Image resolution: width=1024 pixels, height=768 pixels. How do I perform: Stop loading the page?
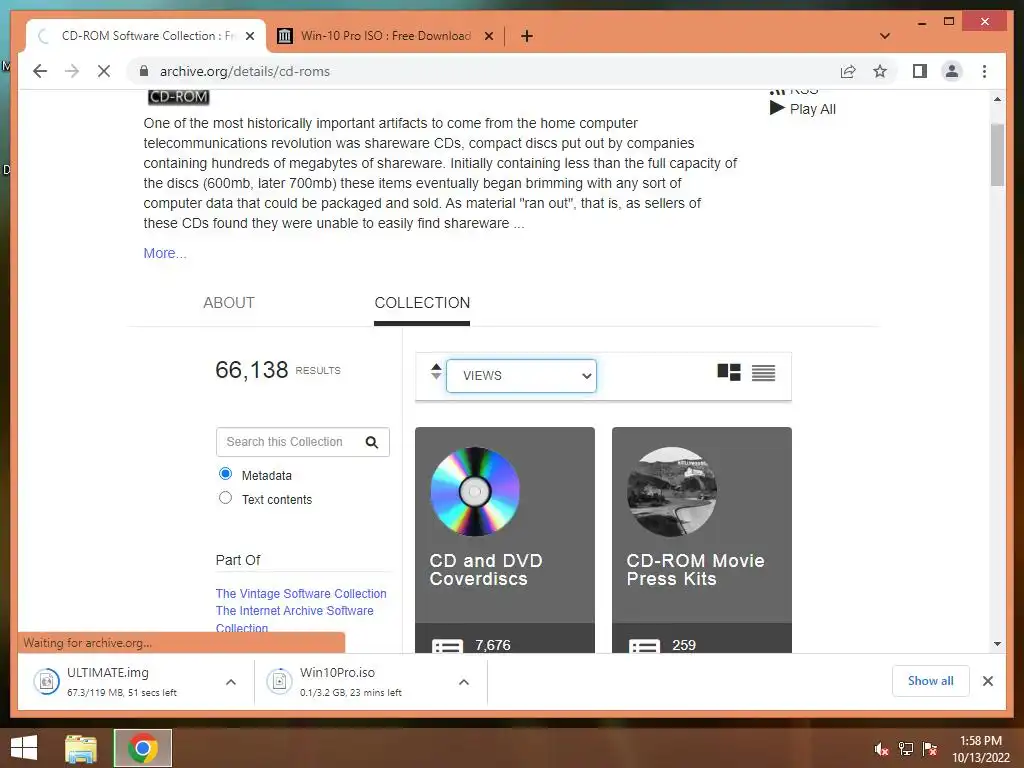click(104, 71)
